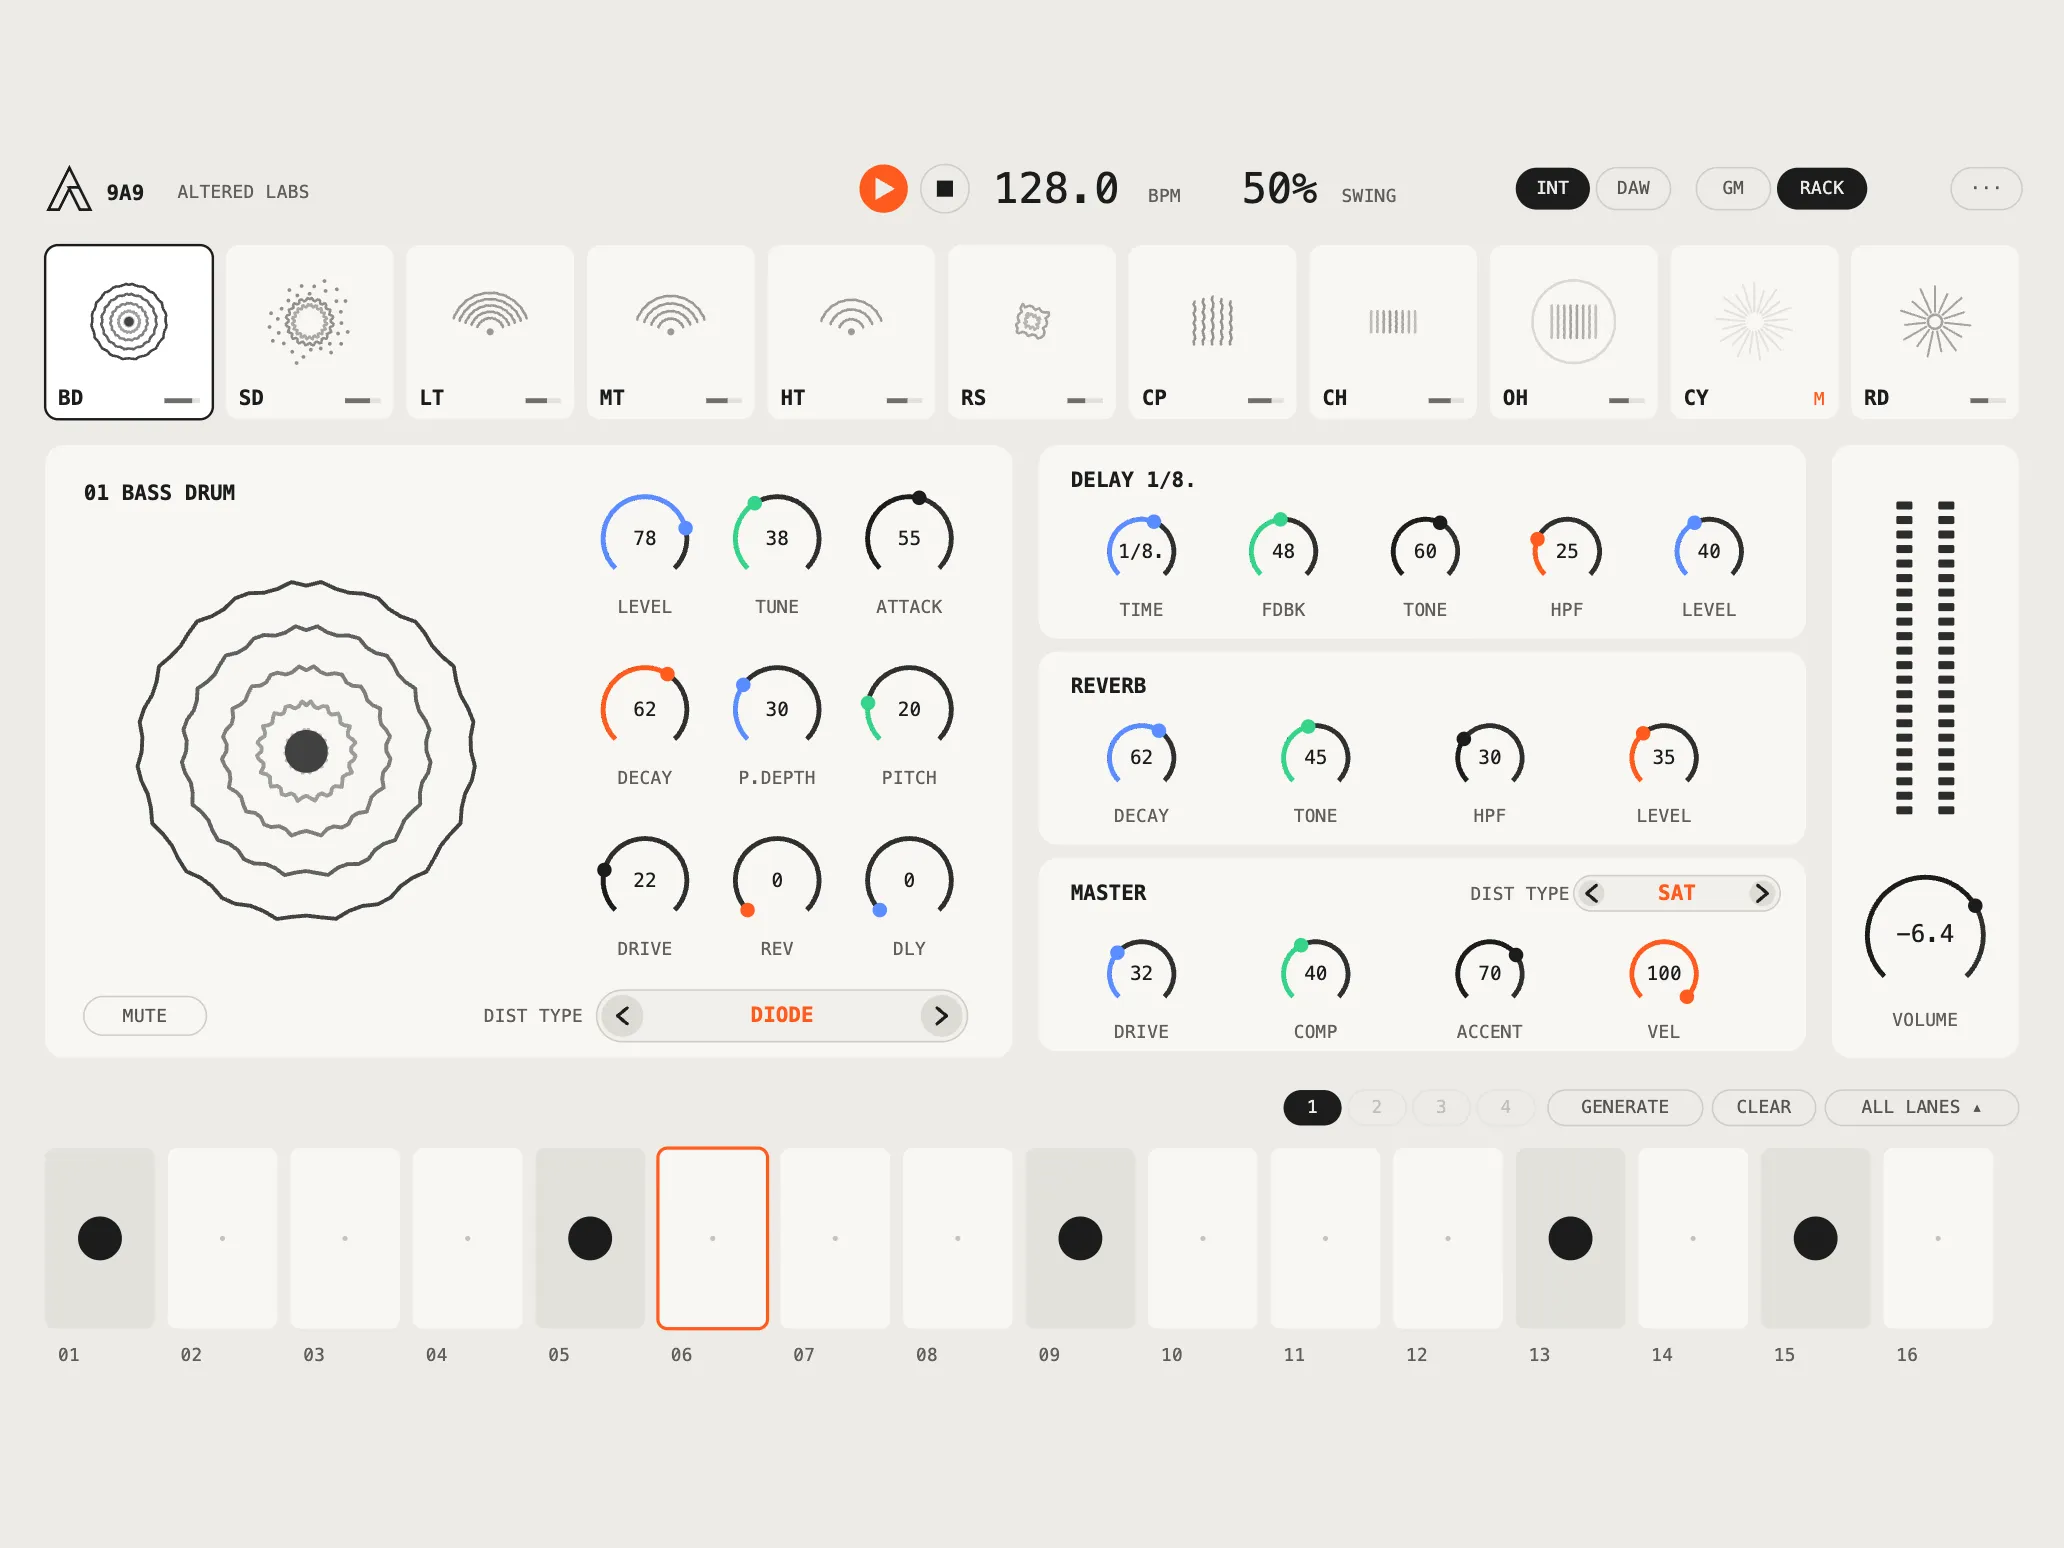The height and width of the screenshot is (1548, 2064).
Task: Toggle step 06 in the sequencer
Action: pyautogui.click(x=712, y=1238)
